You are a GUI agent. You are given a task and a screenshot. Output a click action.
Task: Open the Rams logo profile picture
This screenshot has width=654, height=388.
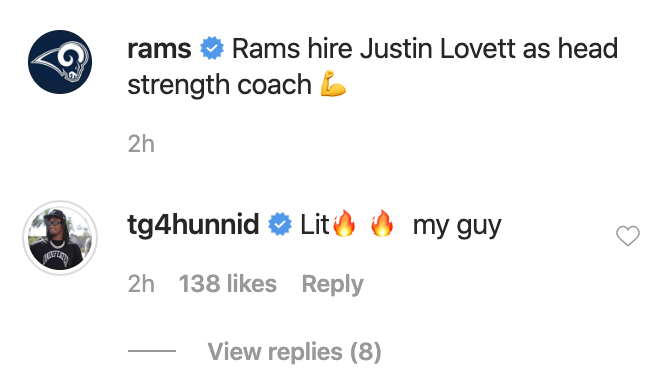click(60, 62)
